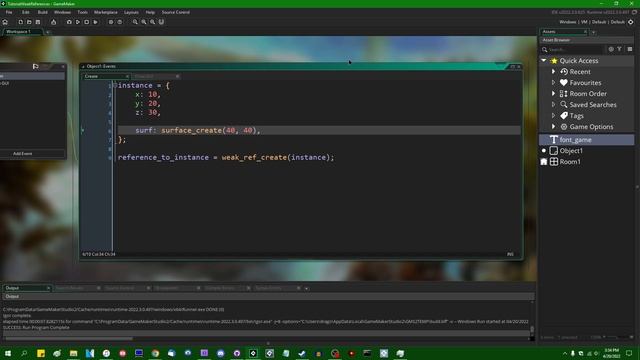The width and height of the screenshot is (640, 360).
Task: Click the Output panel horizontal scrollbar
Action: point(68,338)
